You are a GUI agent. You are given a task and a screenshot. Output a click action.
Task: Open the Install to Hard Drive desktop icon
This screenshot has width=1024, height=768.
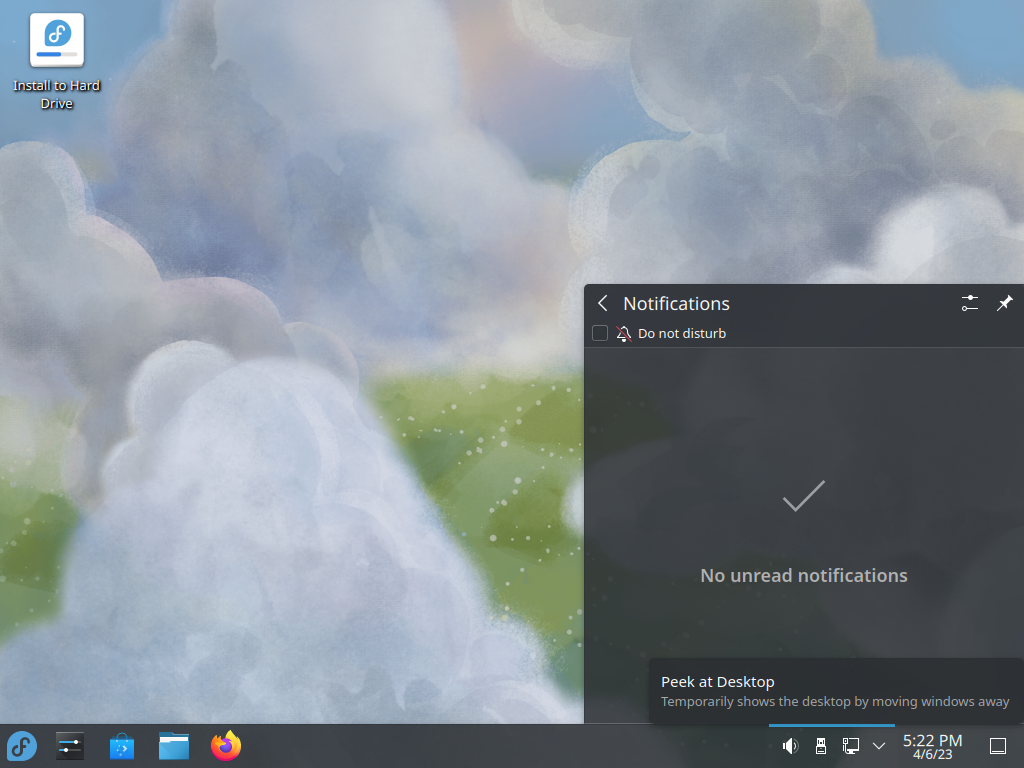[x=56, y=61]
